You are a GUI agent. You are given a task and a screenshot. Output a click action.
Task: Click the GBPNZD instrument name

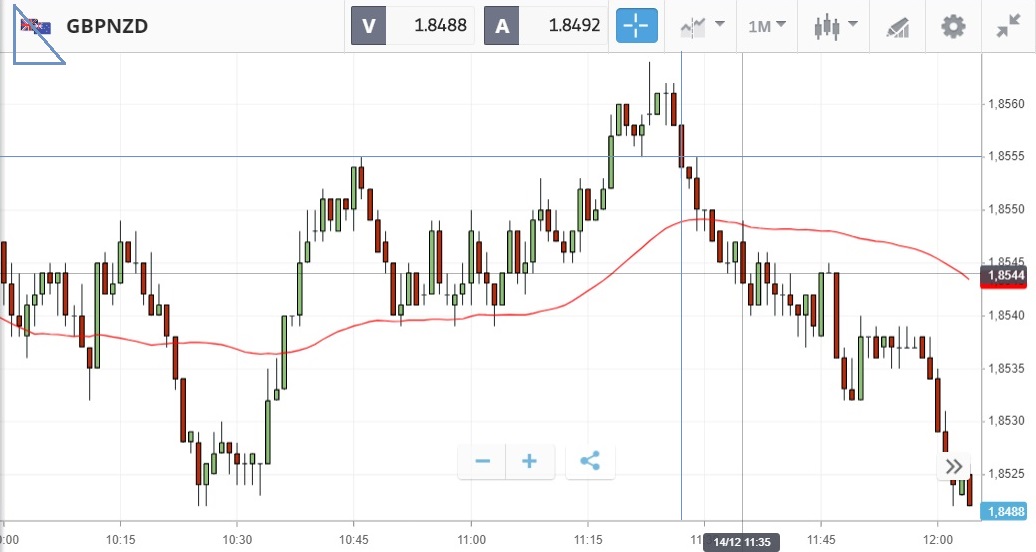(x=107, y=26)
